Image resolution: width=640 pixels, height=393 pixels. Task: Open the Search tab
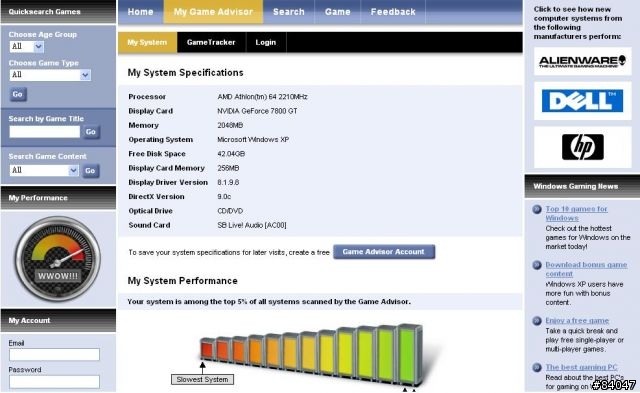coord(289,12)
